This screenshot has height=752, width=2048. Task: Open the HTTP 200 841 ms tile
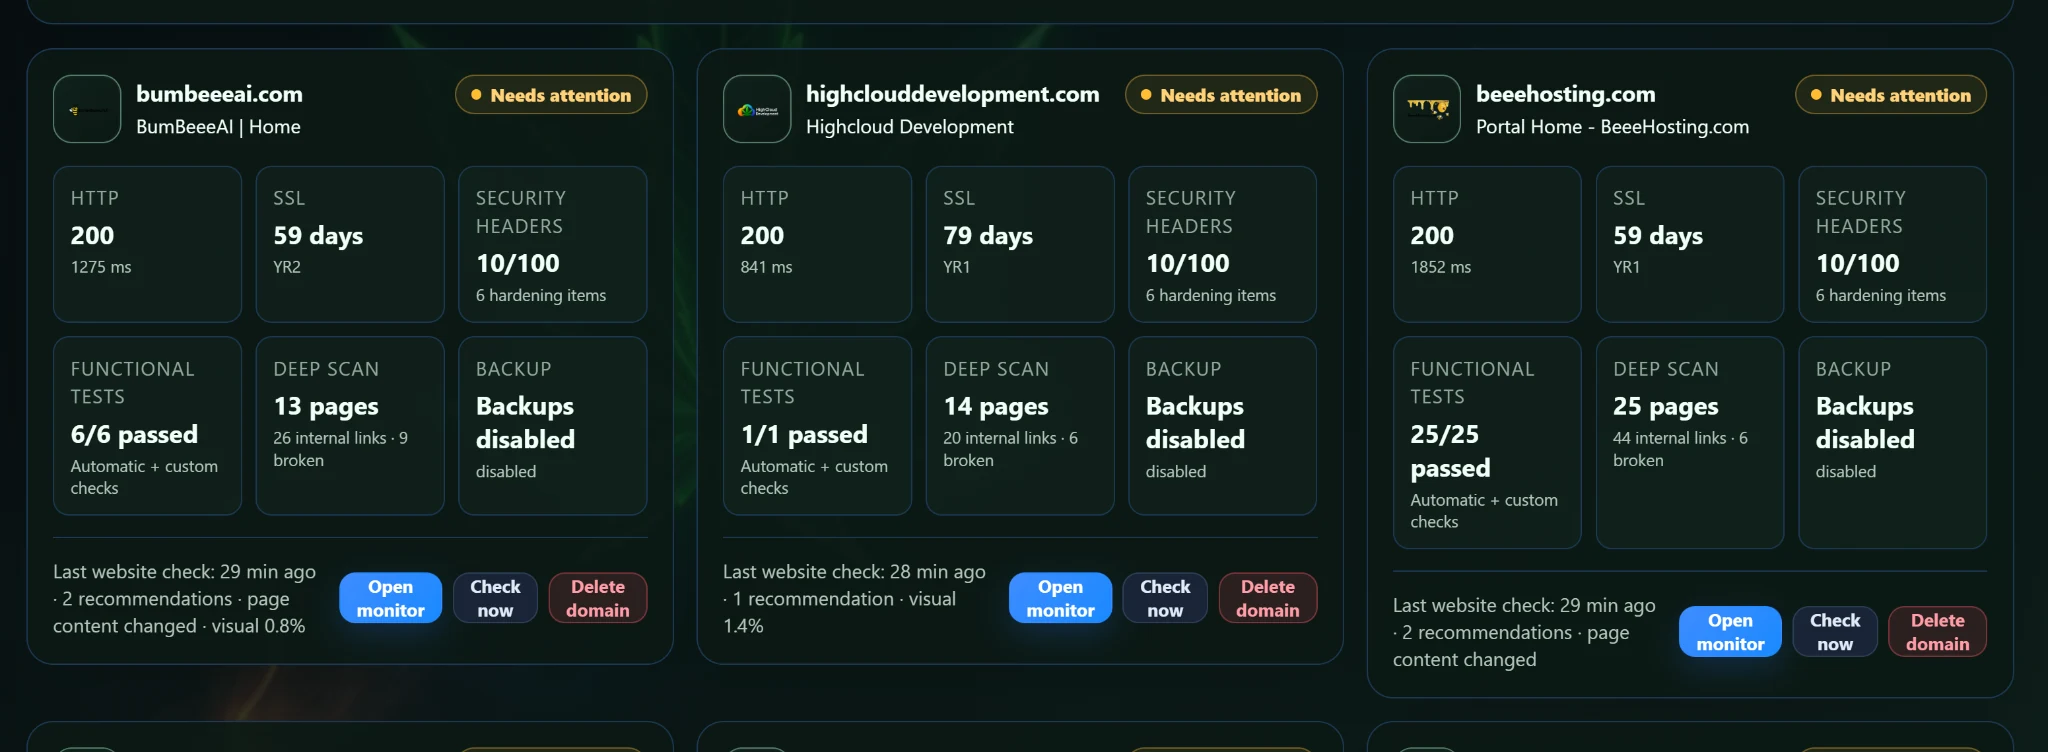(x=817, y=244)
